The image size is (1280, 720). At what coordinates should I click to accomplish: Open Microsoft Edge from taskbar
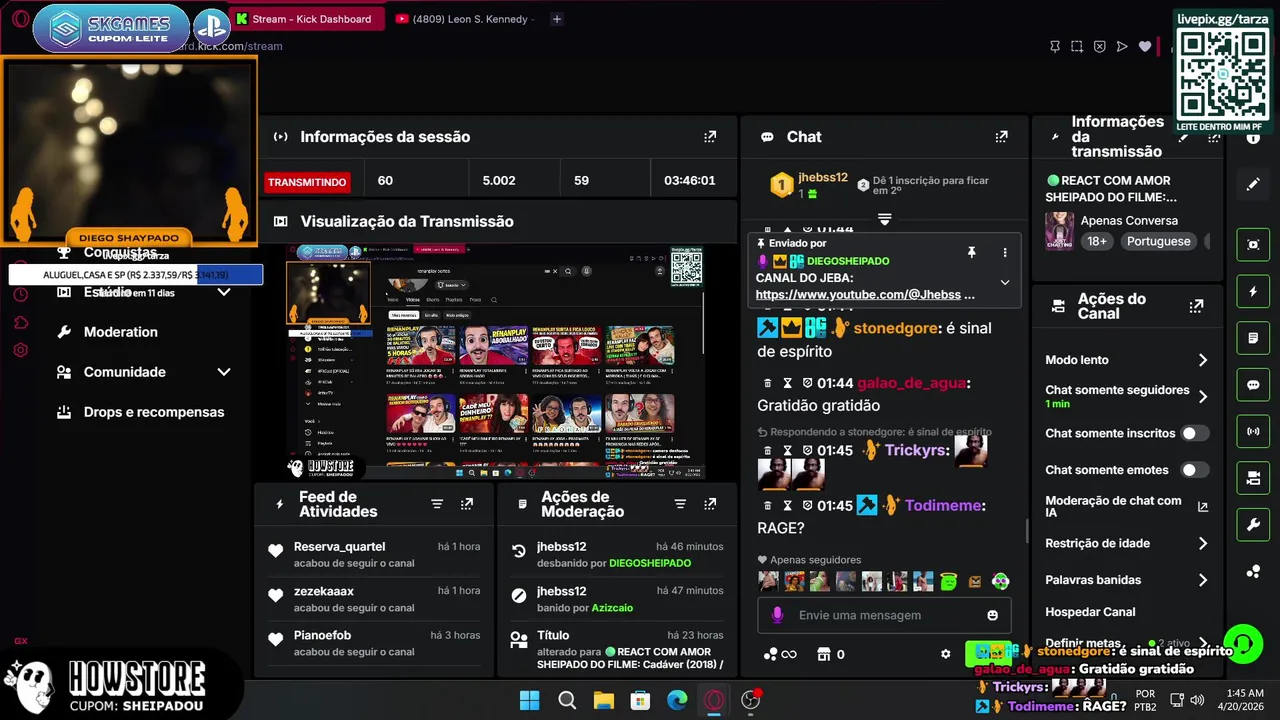point(677,700)
